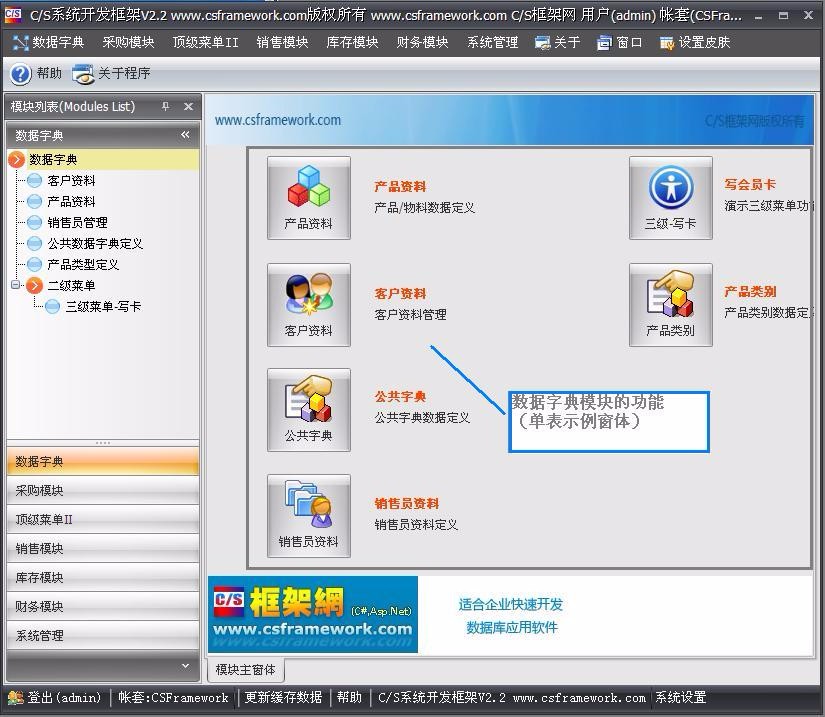Toggle the pin on the Modules List panel
This screenshot has height=717, width=825.
click(167, 106)
